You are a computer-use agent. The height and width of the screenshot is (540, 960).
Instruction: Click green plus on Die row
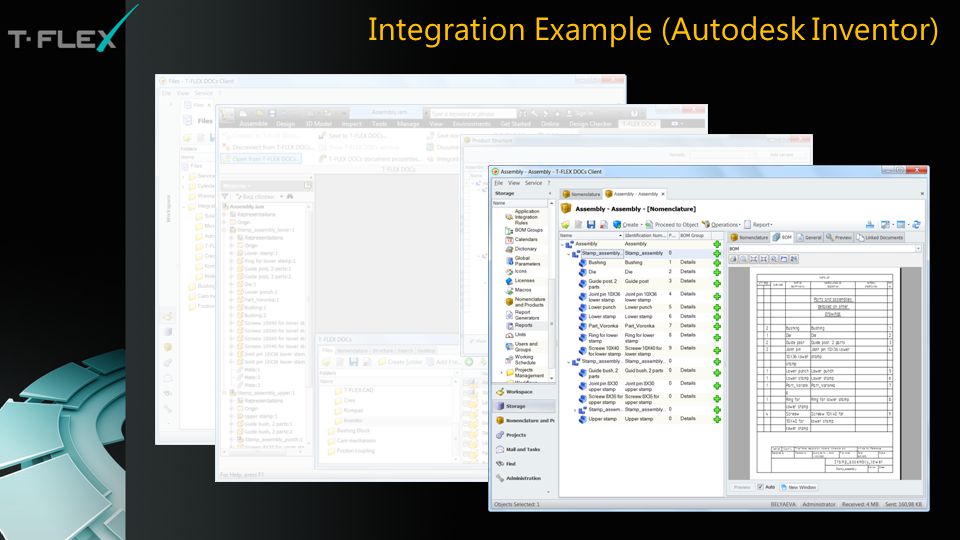[717, 272]
